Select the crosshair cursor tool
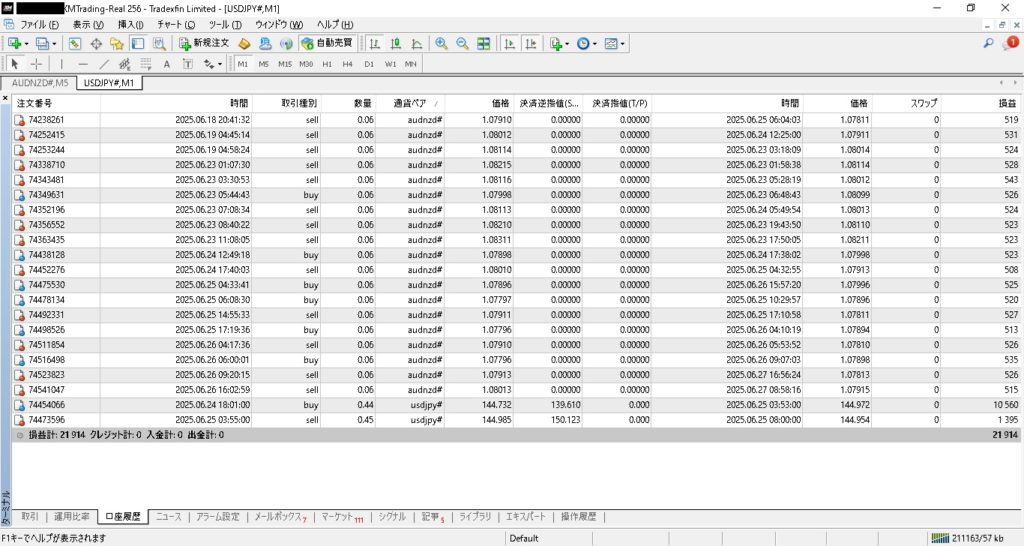This screenshot has height=546, width=1024. [x=36, y=64]
